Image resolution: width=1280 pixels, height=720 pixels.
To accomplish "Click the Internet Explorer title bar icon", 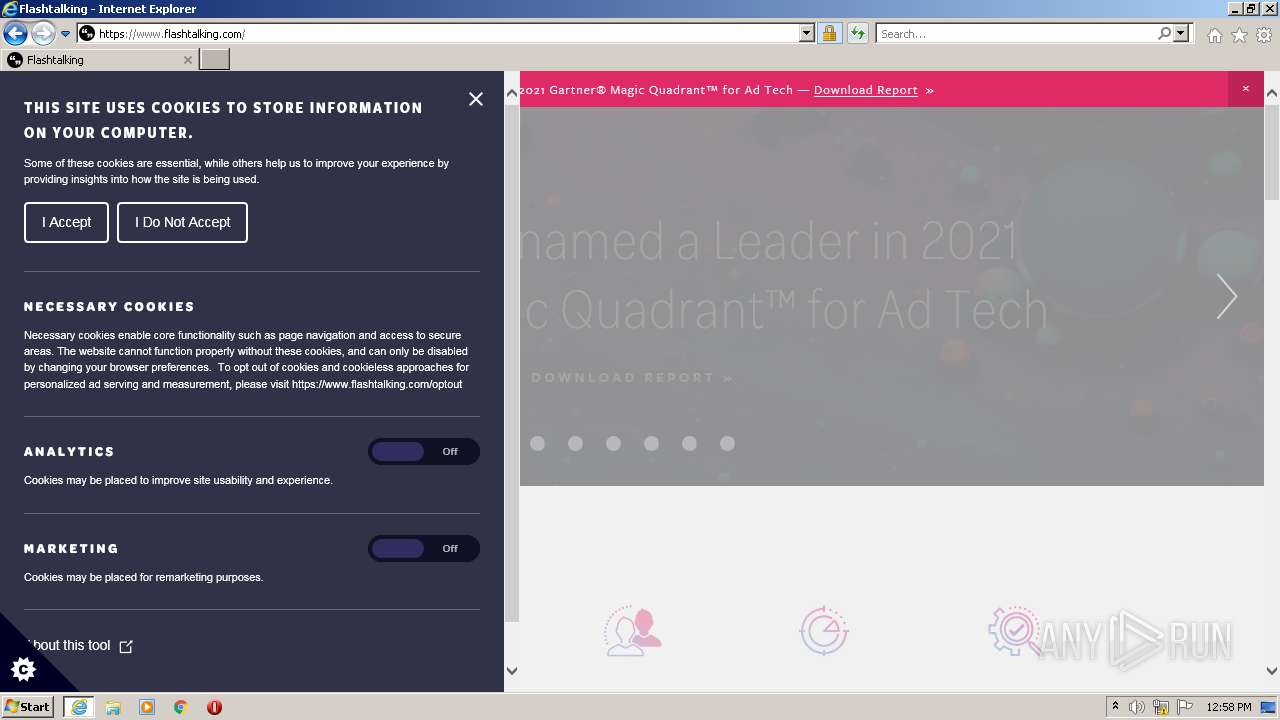I will pos(10,8).
